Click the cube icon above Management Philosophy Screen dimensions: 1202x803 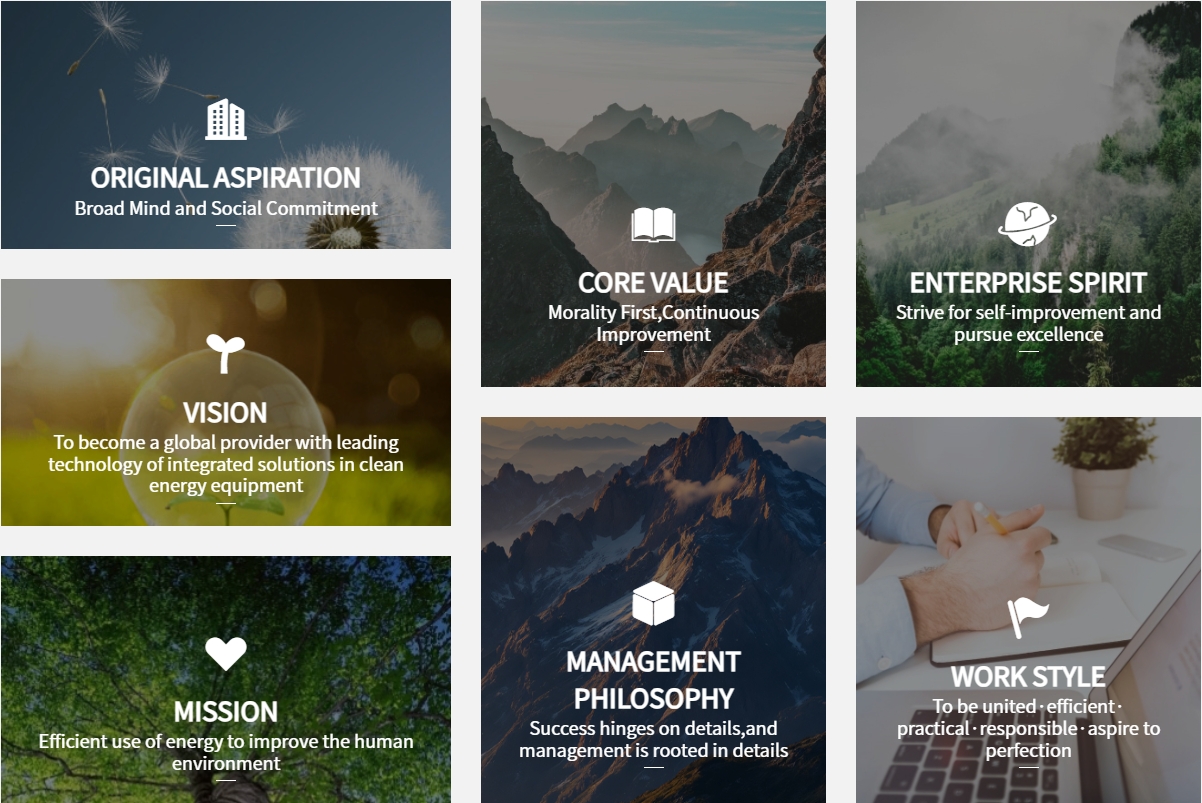click(x=653, y=604)
